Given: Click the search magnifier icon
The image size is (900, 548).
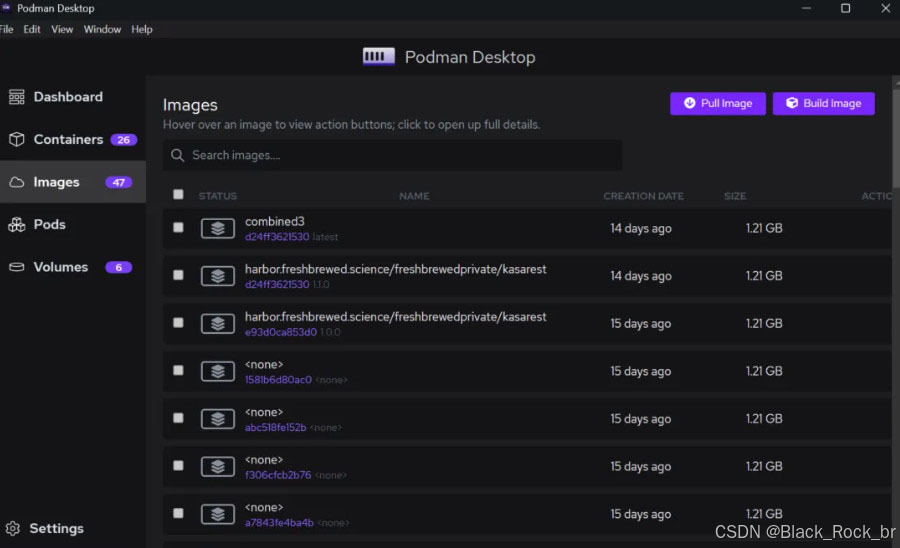Looking at the screenshot, I should point(177,156).
